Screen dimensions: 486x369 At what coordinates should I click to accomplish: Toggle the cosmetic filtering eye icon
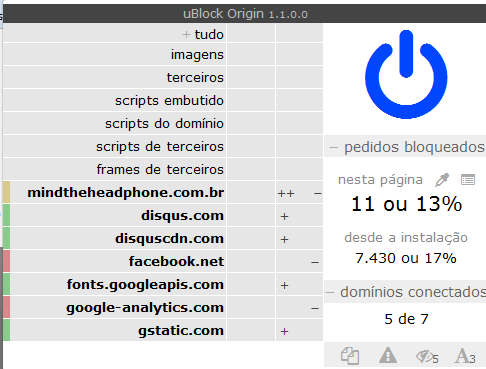[x=427, y=356]
